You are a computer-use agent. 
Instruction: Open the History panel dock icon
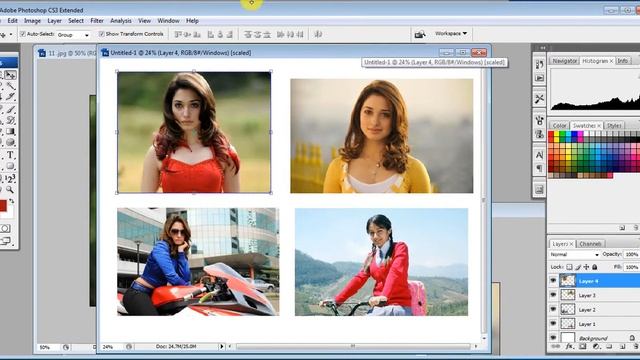coord(539,64)
